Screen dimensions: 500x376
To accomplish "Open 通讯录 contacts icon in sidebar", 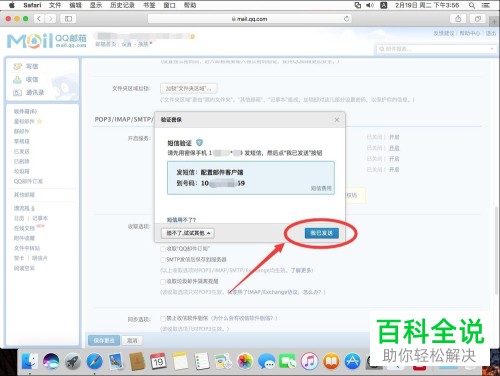I will (17, 93).
